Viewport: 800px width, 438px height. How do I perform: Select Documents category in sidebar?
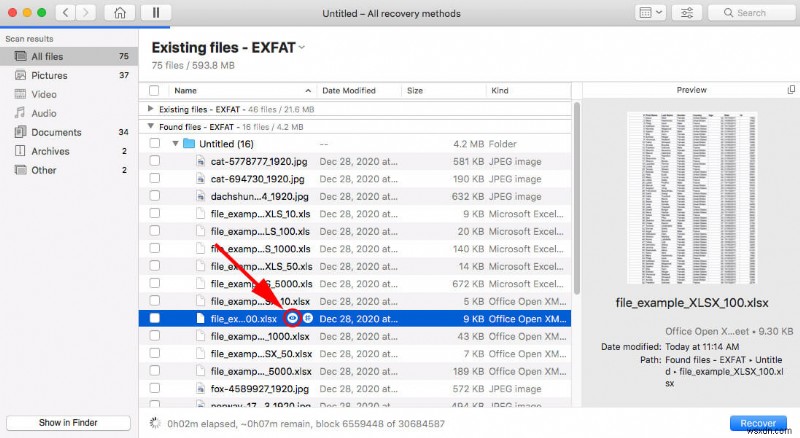[x=69, y=132]
